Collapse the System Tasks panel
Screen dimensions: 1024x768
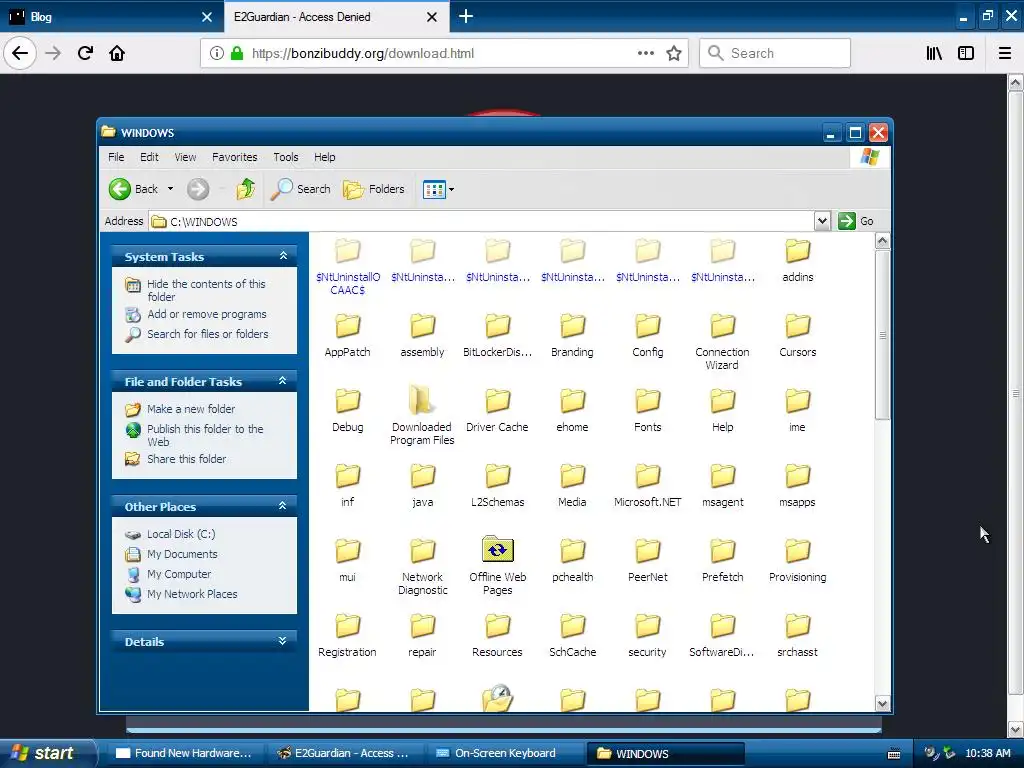point(283,256)
